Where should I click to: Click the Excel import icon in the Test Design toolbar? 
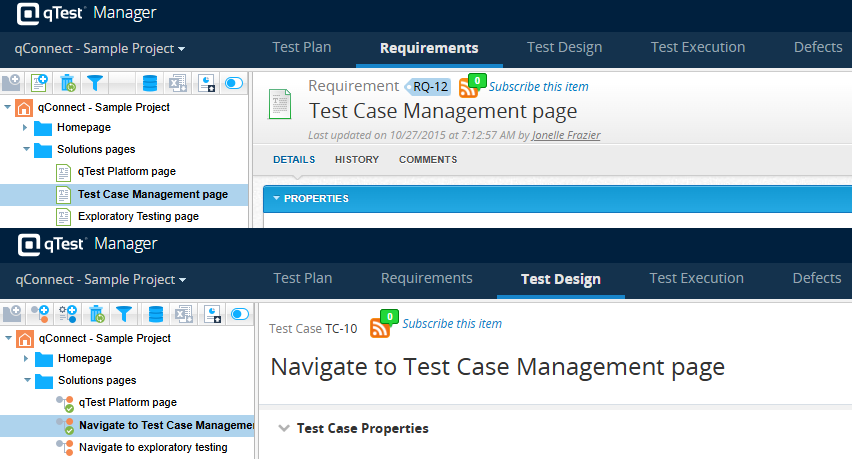coord(183,314)
